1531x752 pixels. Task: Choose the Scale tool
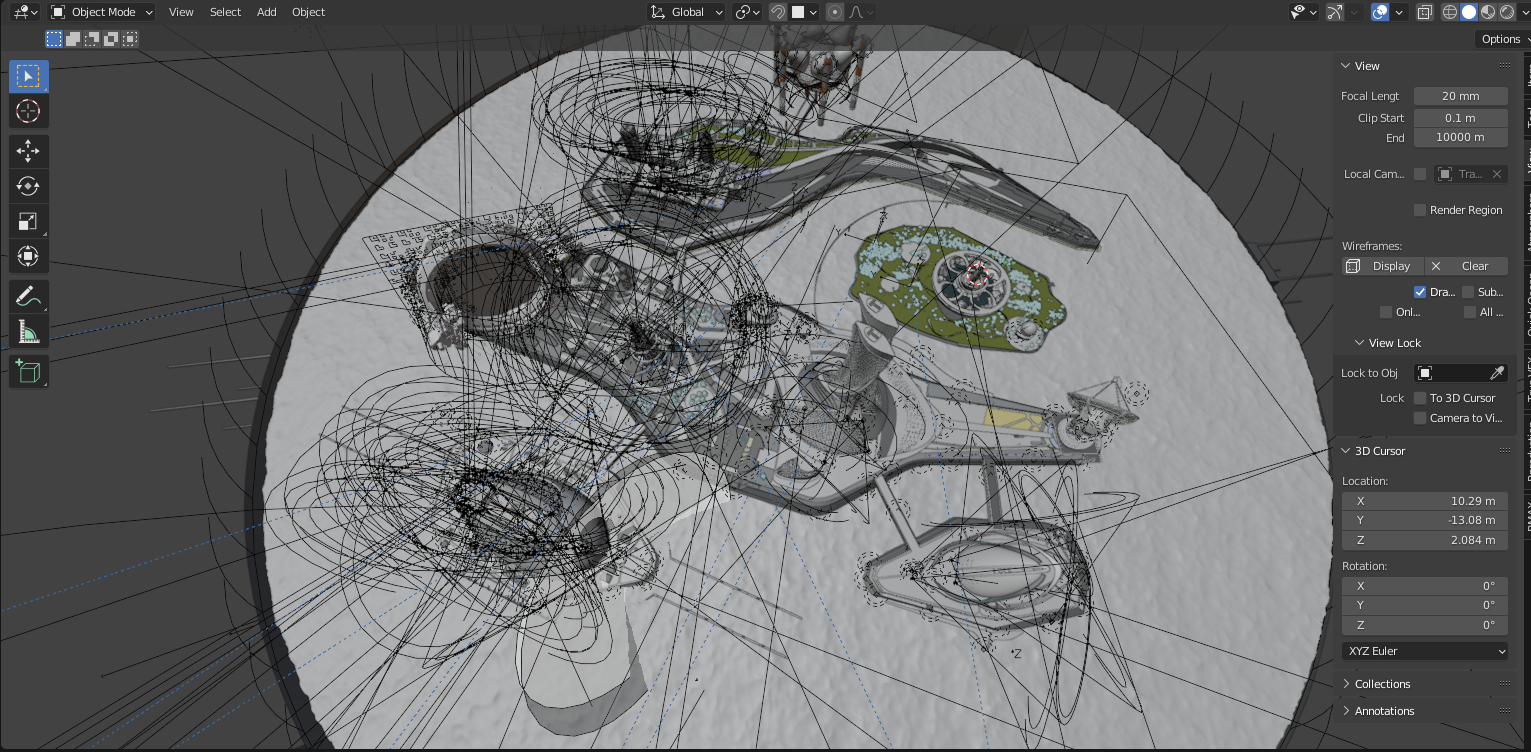tap(28, 221)
